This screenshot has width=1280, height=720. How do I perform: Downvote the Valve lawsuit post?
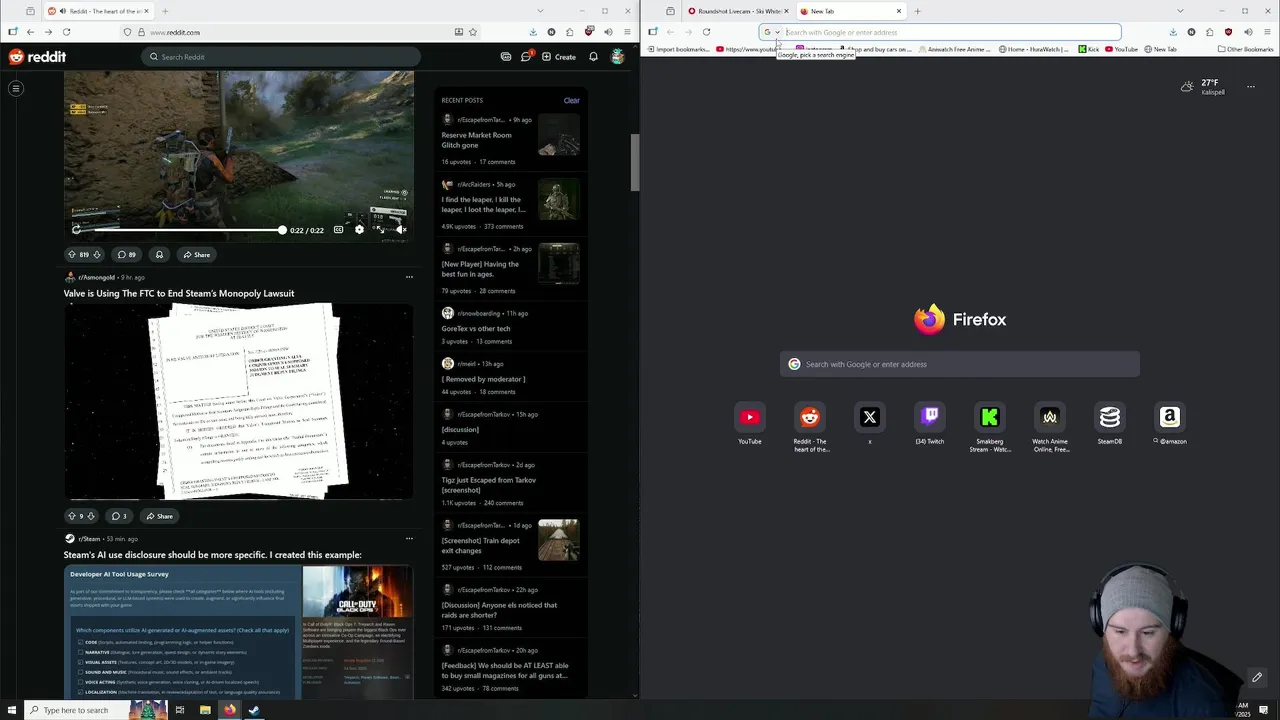(91, 516)
